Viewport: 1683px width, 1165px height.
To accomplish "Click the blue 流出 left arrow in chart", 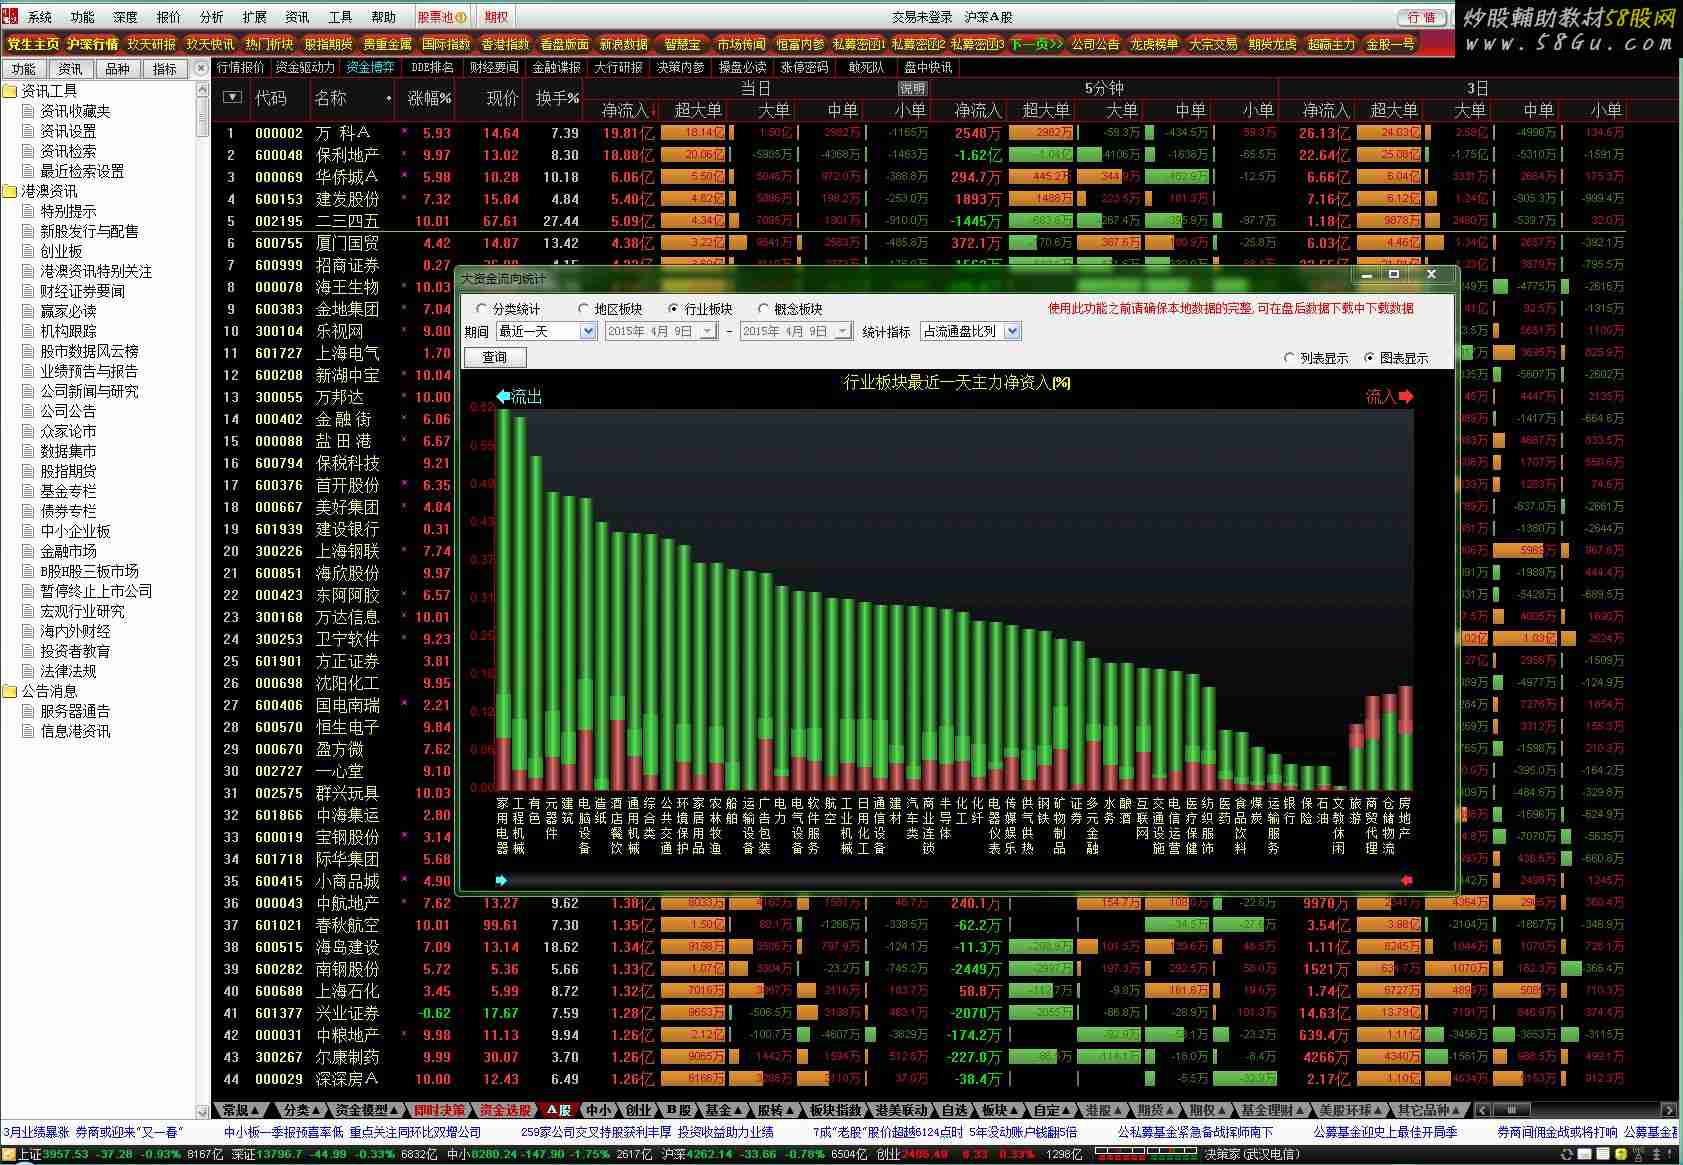I will coord(503,397).
